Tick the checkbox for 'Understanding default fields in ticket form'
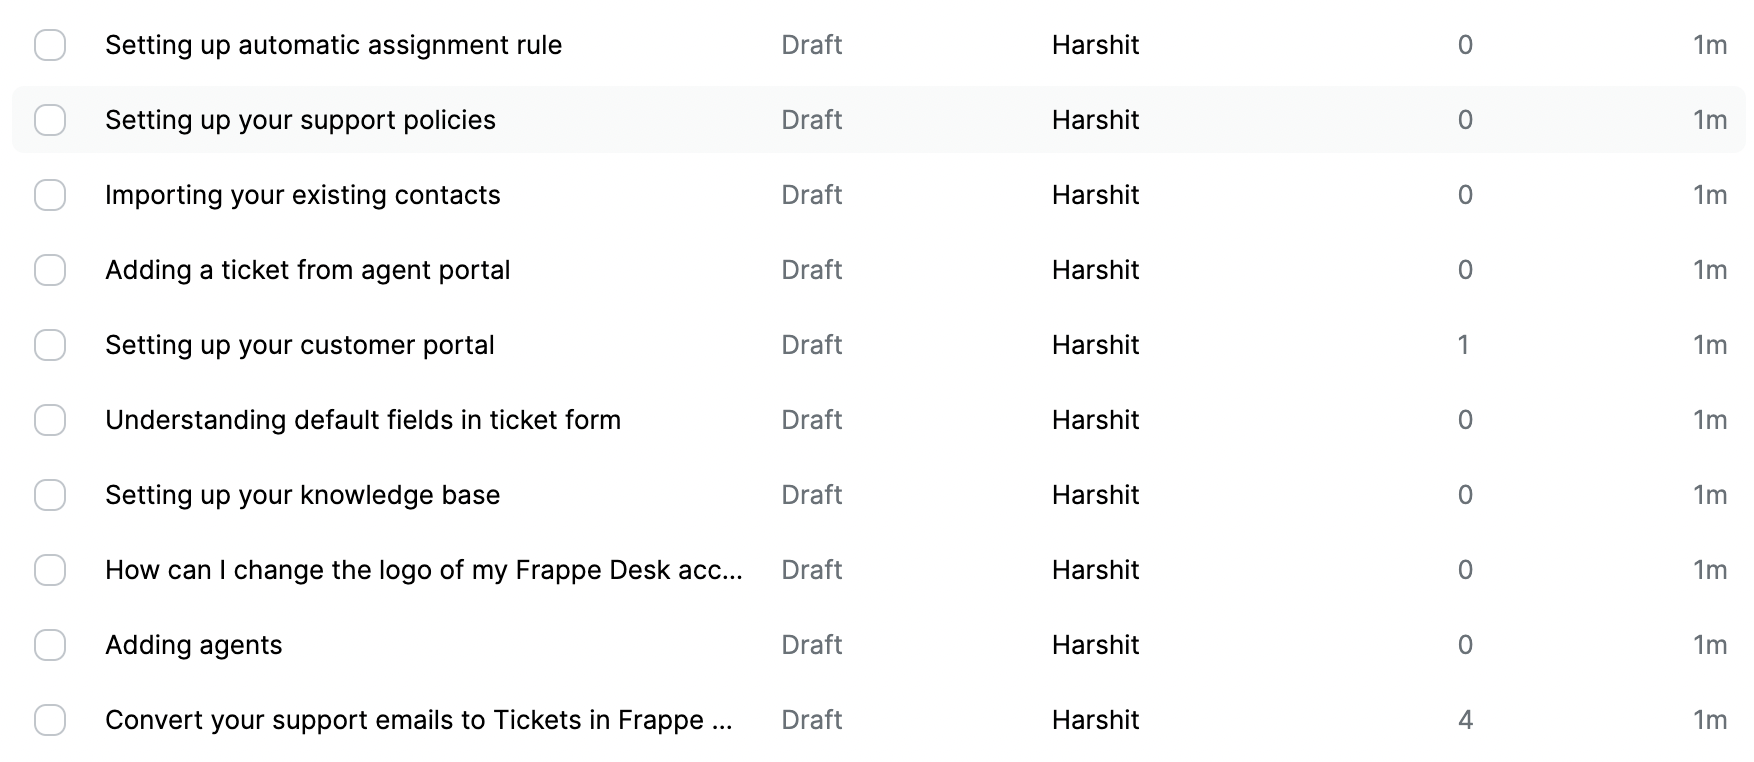Screen dimensions: 1754x762 click(50, 419)
